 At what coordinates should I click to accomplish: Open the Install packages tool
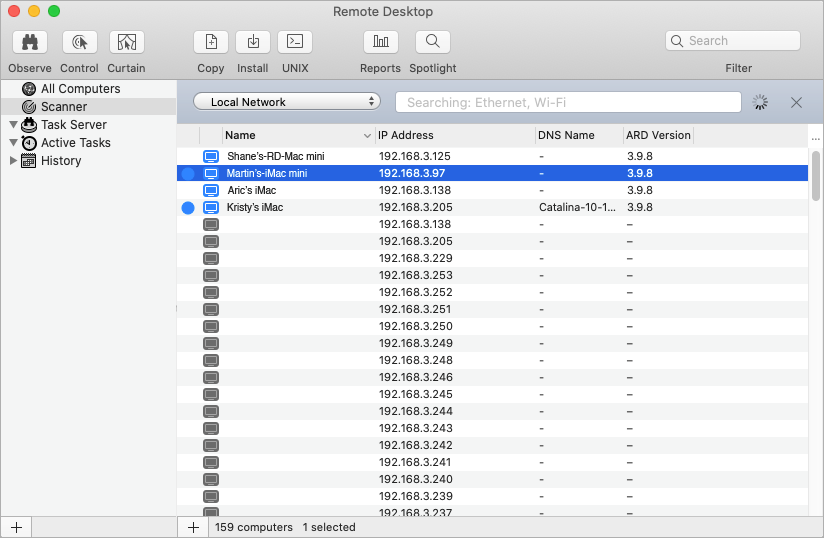[253, 42]
